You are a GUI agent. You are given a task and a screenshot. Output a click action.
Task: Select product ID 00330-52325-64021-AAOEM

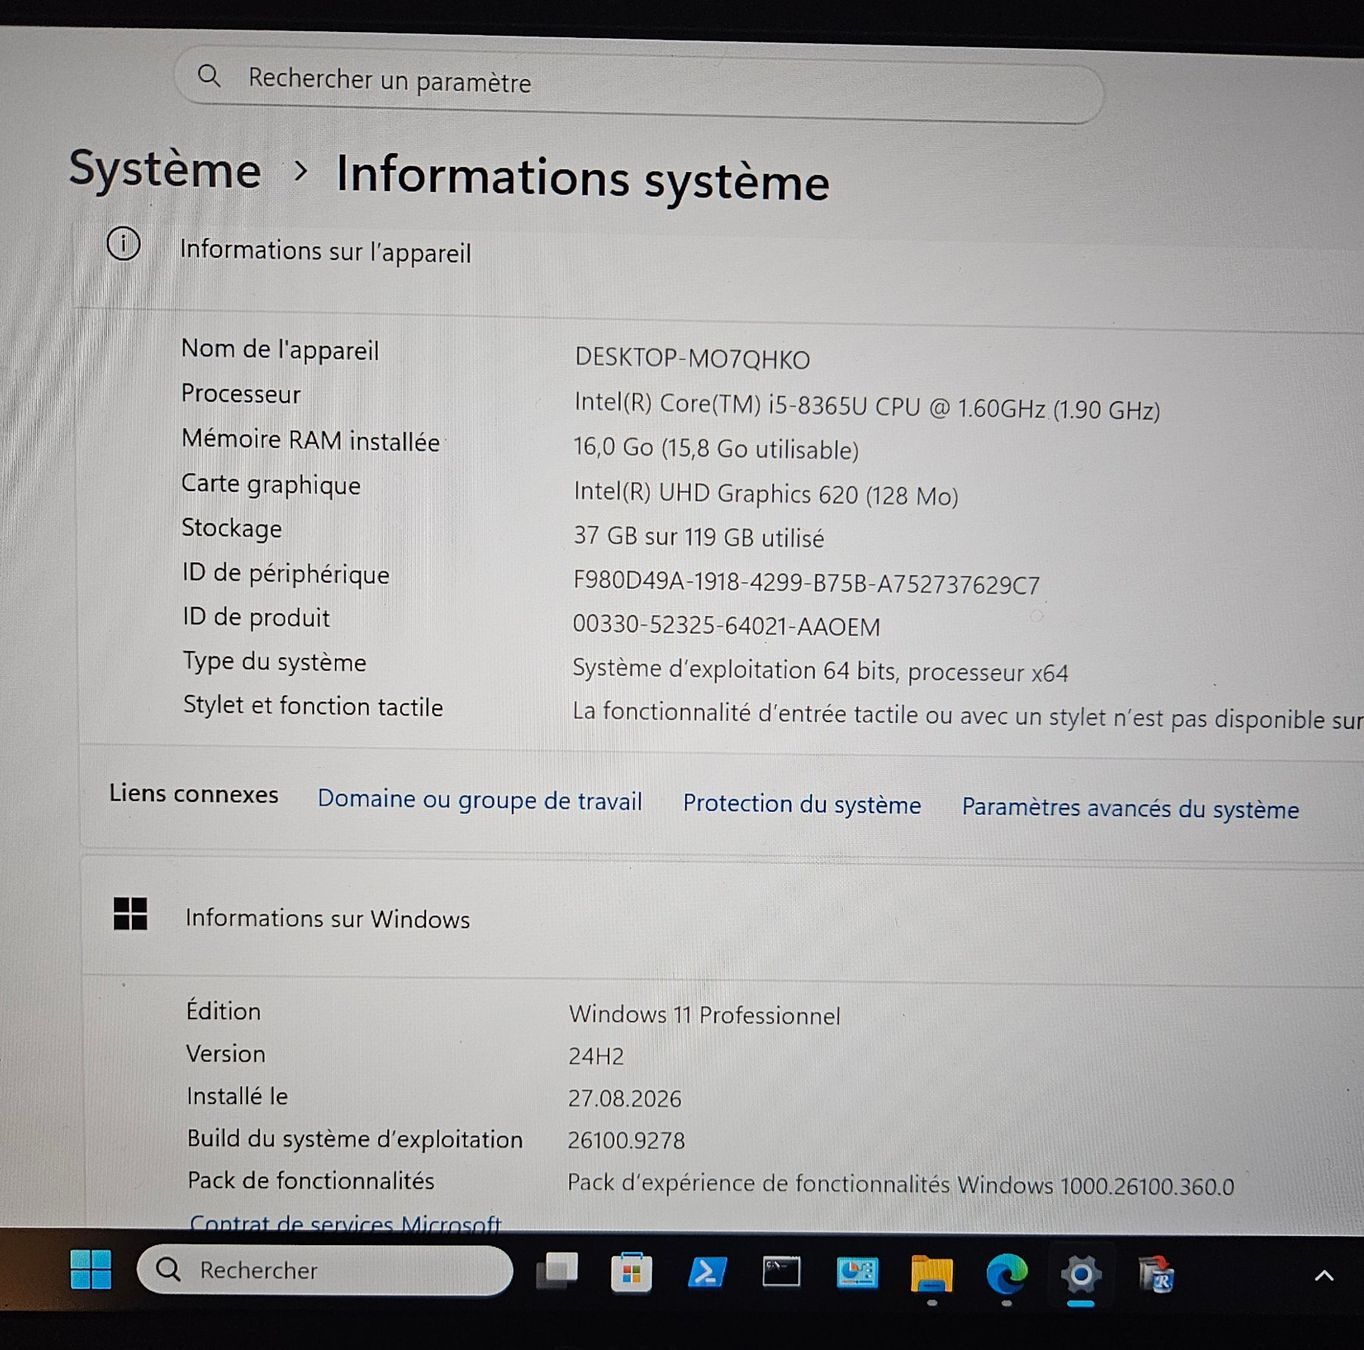pyautogui.click(x=726, y=626)
